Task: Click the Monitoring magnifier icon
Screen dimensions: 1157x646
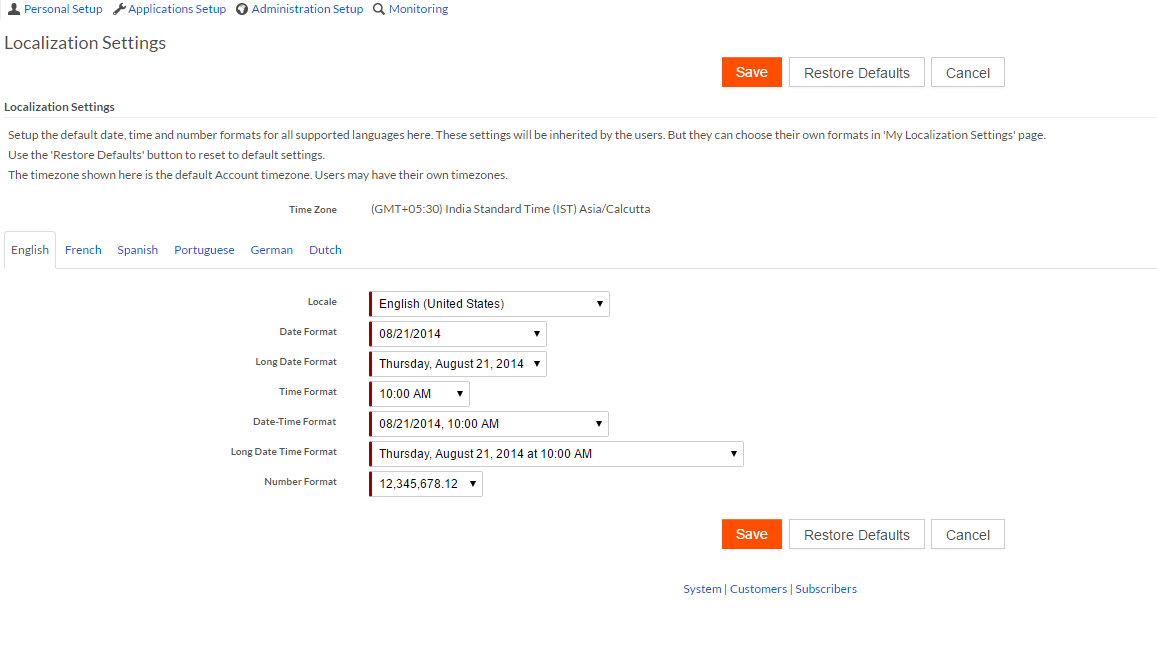Action: [x=379, y=9]
